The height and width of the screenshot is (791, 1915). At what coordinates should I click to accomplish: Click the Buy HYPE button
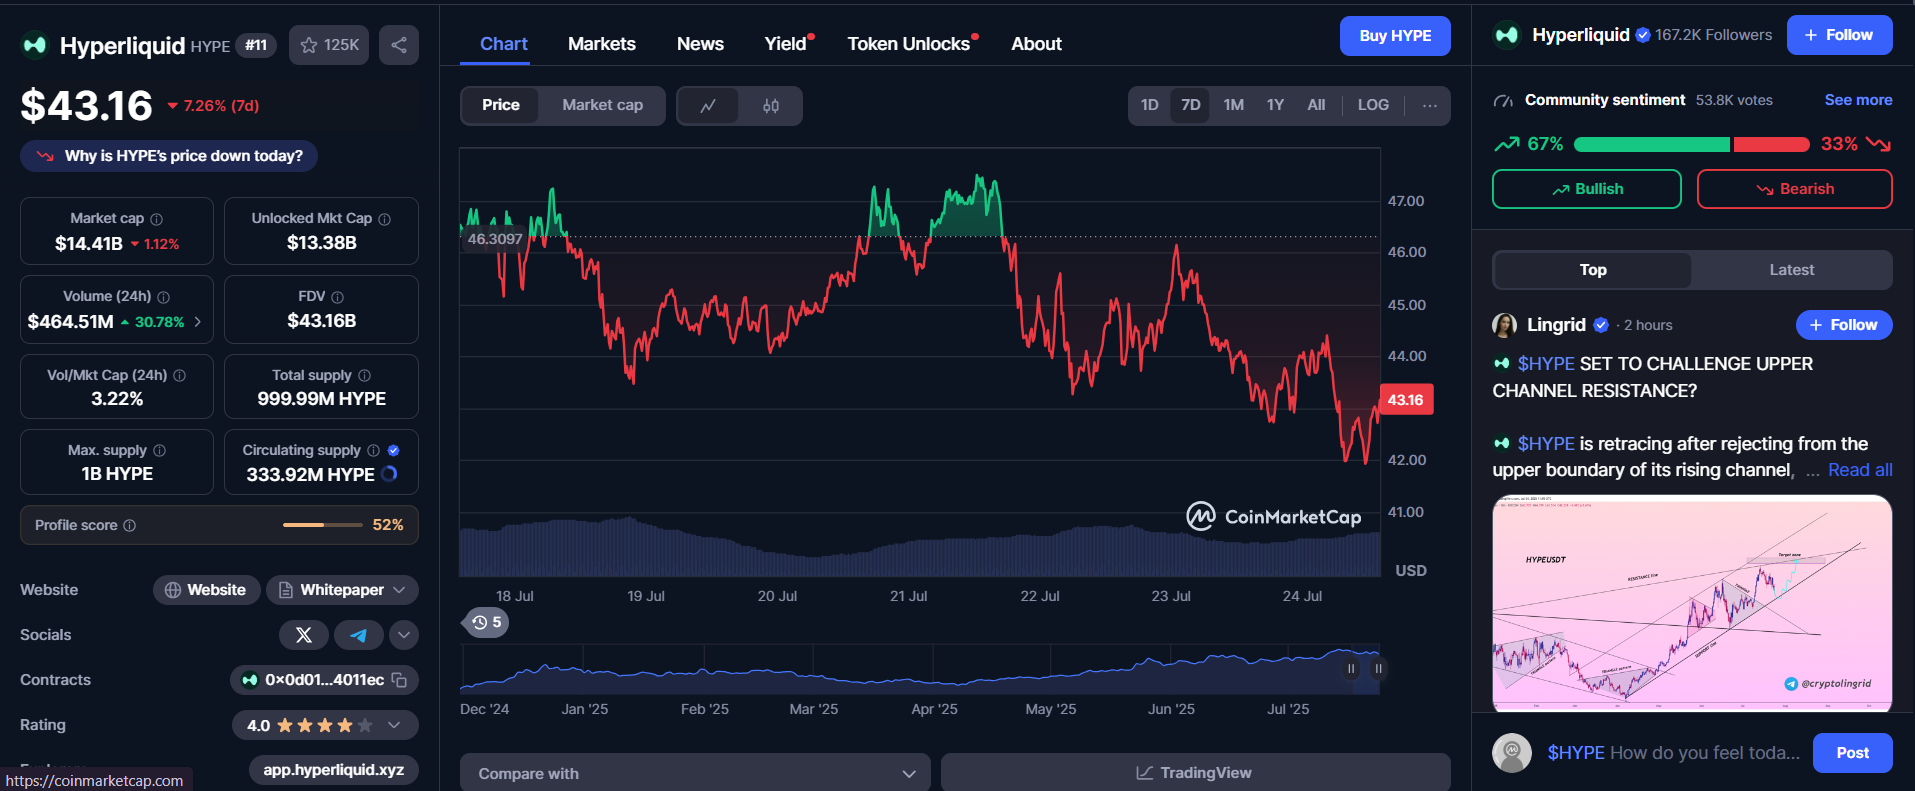point(1395,36)
